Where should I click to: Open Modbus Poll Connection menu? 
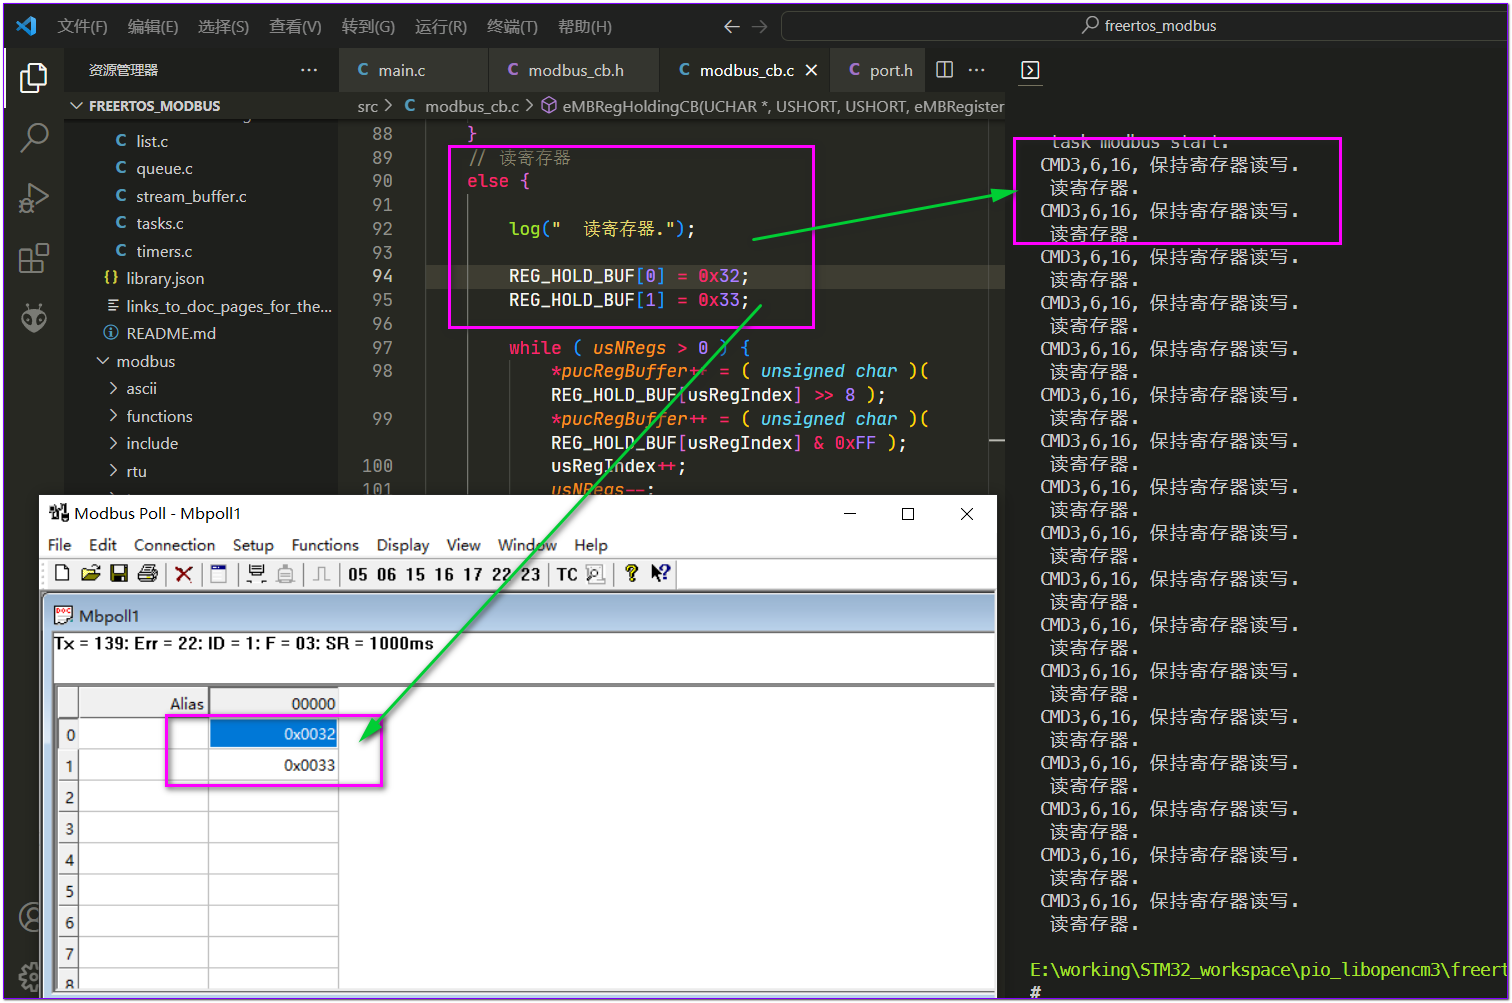tap(174, 545)
